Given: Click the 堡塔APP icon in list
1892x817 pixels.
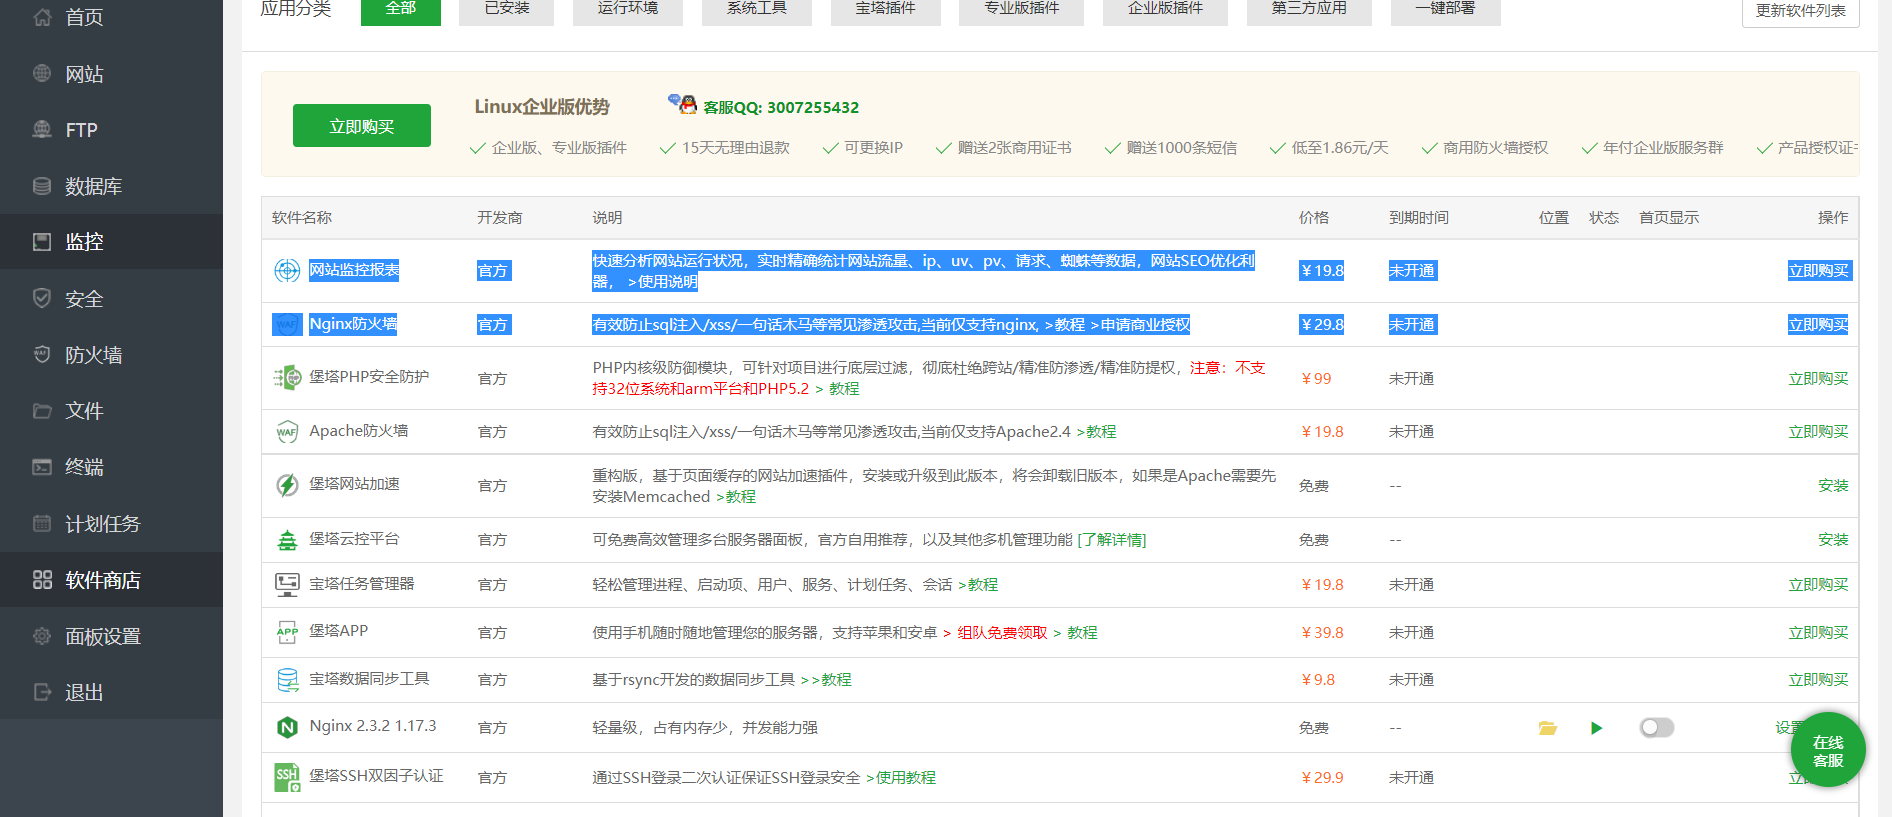Looking at the screenshot, I should 287,632.
